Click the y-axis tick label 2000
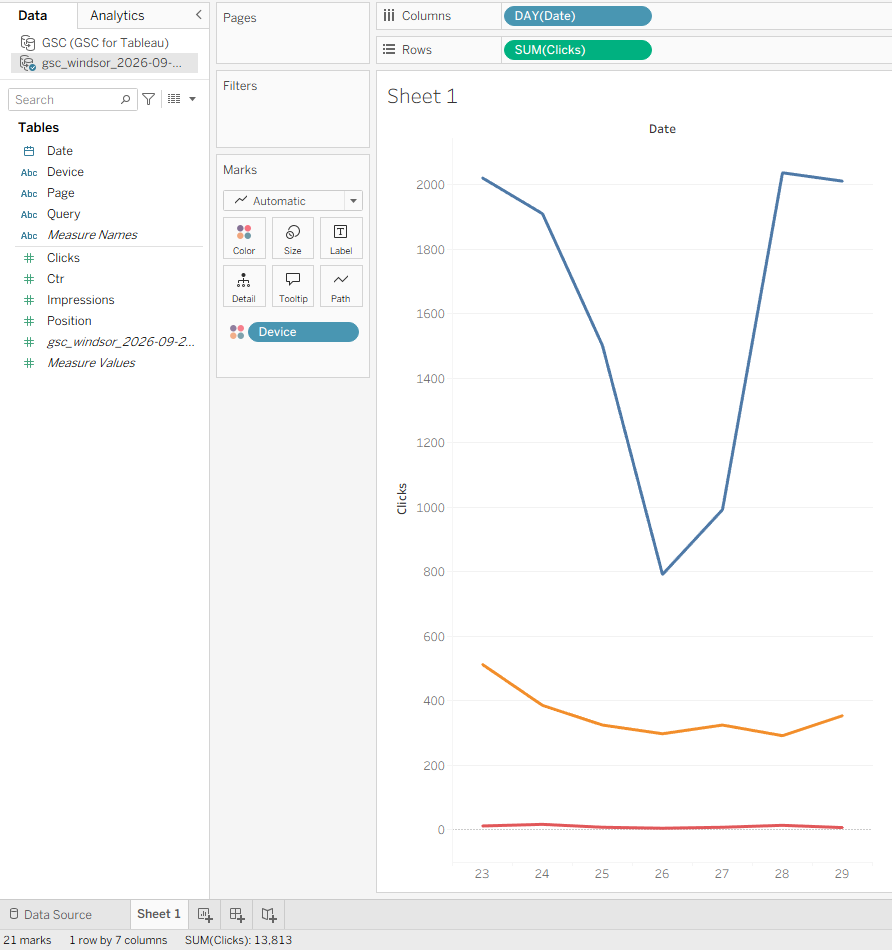Screen dimensions: 892x950 pyautogui.click(x=430, y=185)
